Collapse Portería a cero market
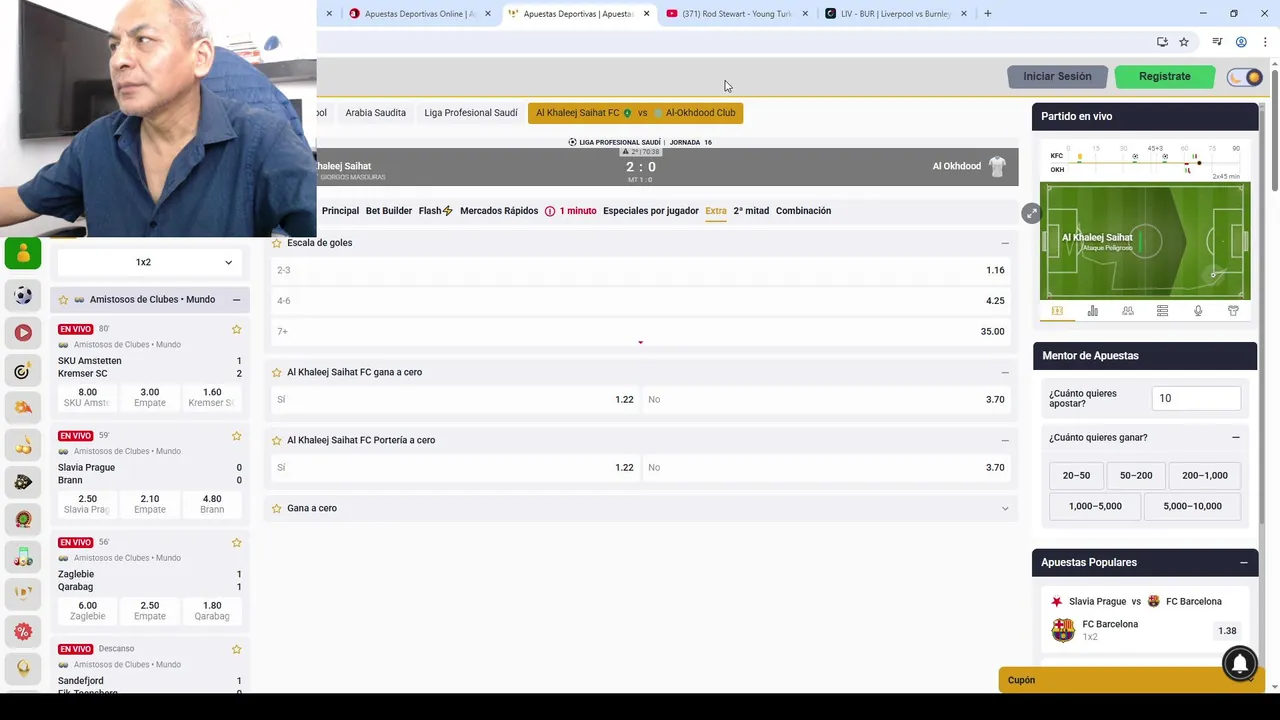 click(x=1005, y=440)
